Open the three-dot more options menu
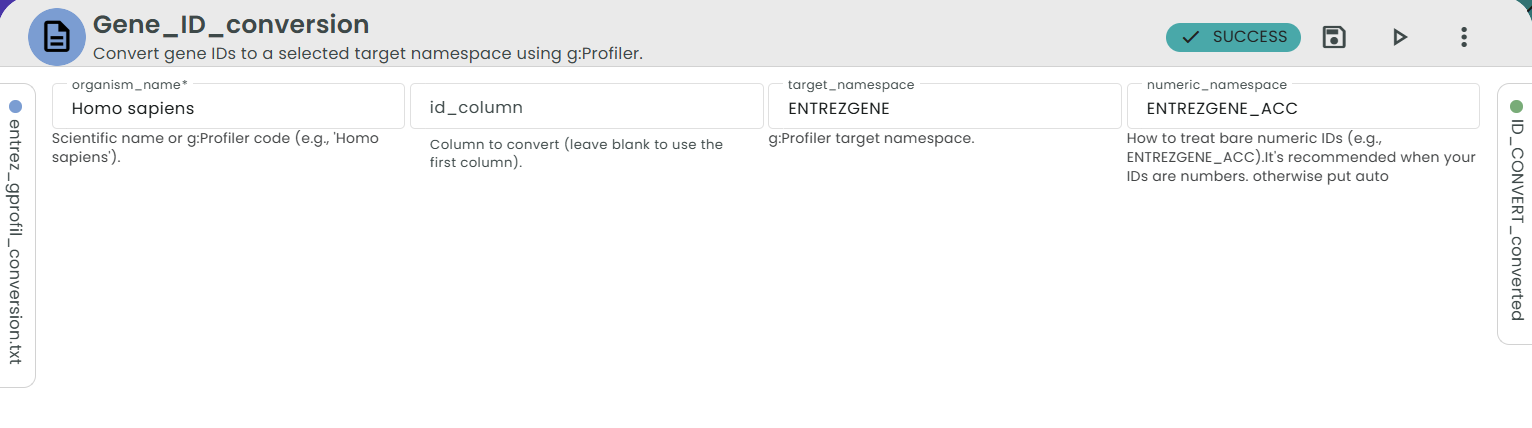1532x428 pixels. pyautogui.click(x=1464, y=37)
